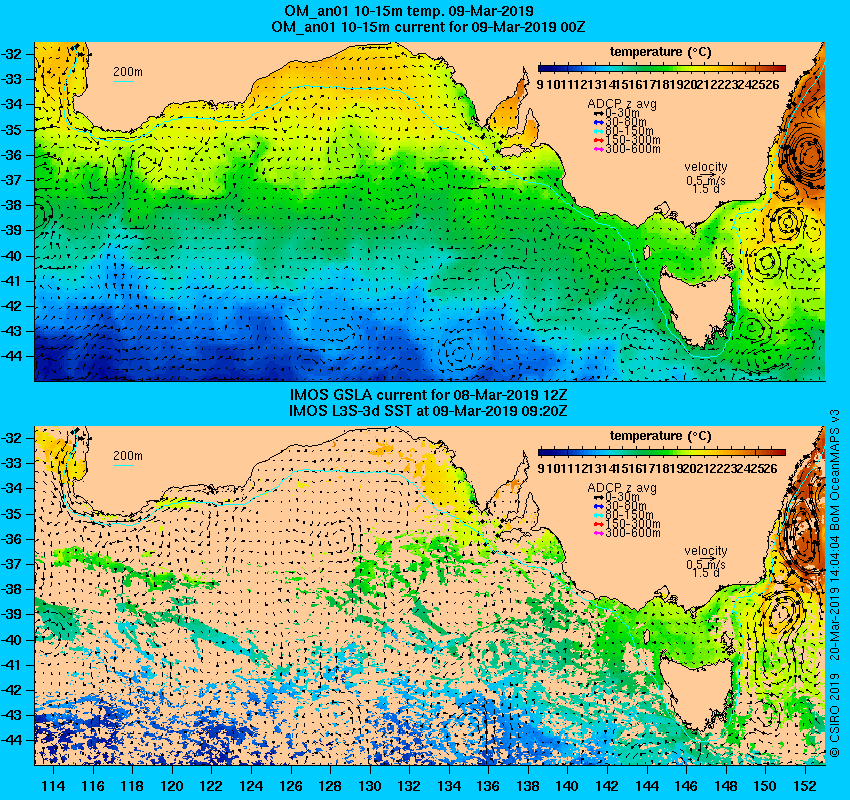
Task: Select title 'OM_an01 10-15m current for 09-Mar-2019 00Z'
Action: pyautogui.click(x=428, y=27)
